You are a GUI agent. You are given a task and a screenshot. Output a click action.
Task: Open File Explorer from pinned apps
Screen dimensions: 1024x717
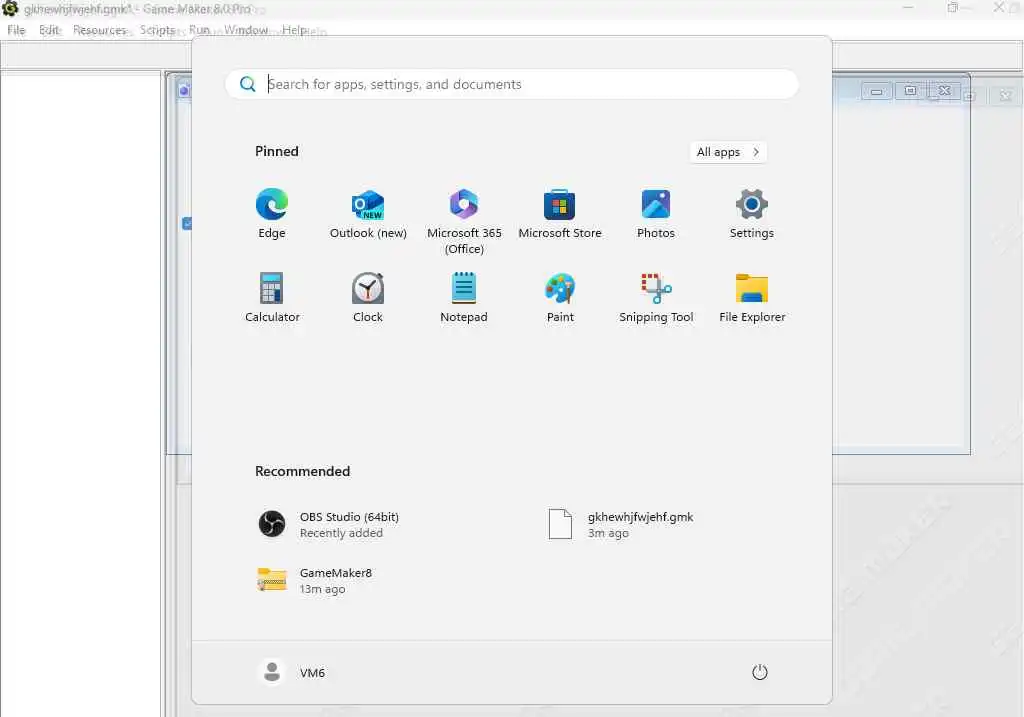[x=752, y=298]
